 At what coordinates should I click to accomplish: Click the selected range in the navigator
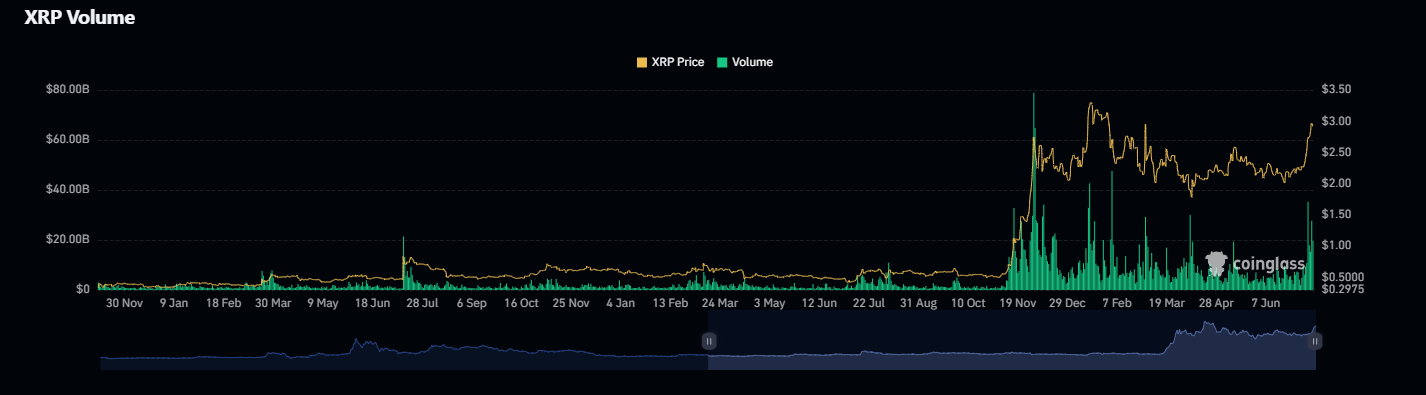[x=1012, y=341]
